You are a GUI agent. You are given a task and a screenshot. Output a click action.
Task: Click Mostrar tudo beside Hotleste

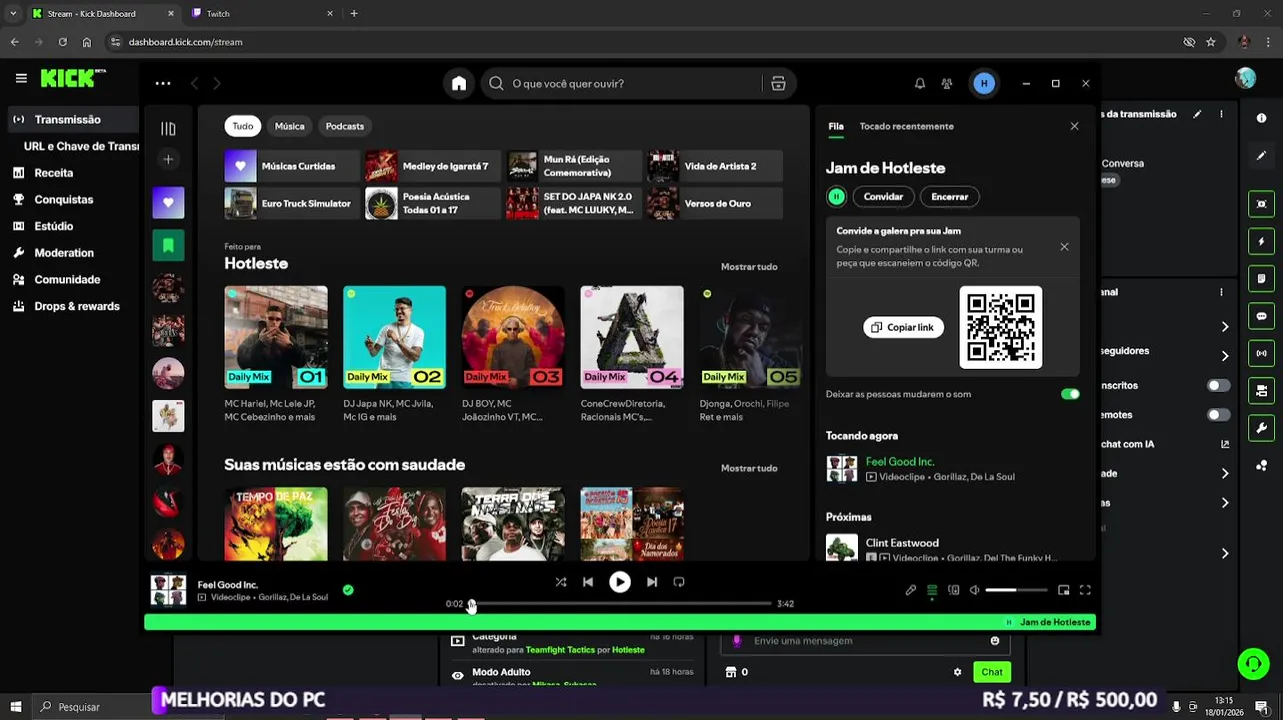click(x=749, y=267)
